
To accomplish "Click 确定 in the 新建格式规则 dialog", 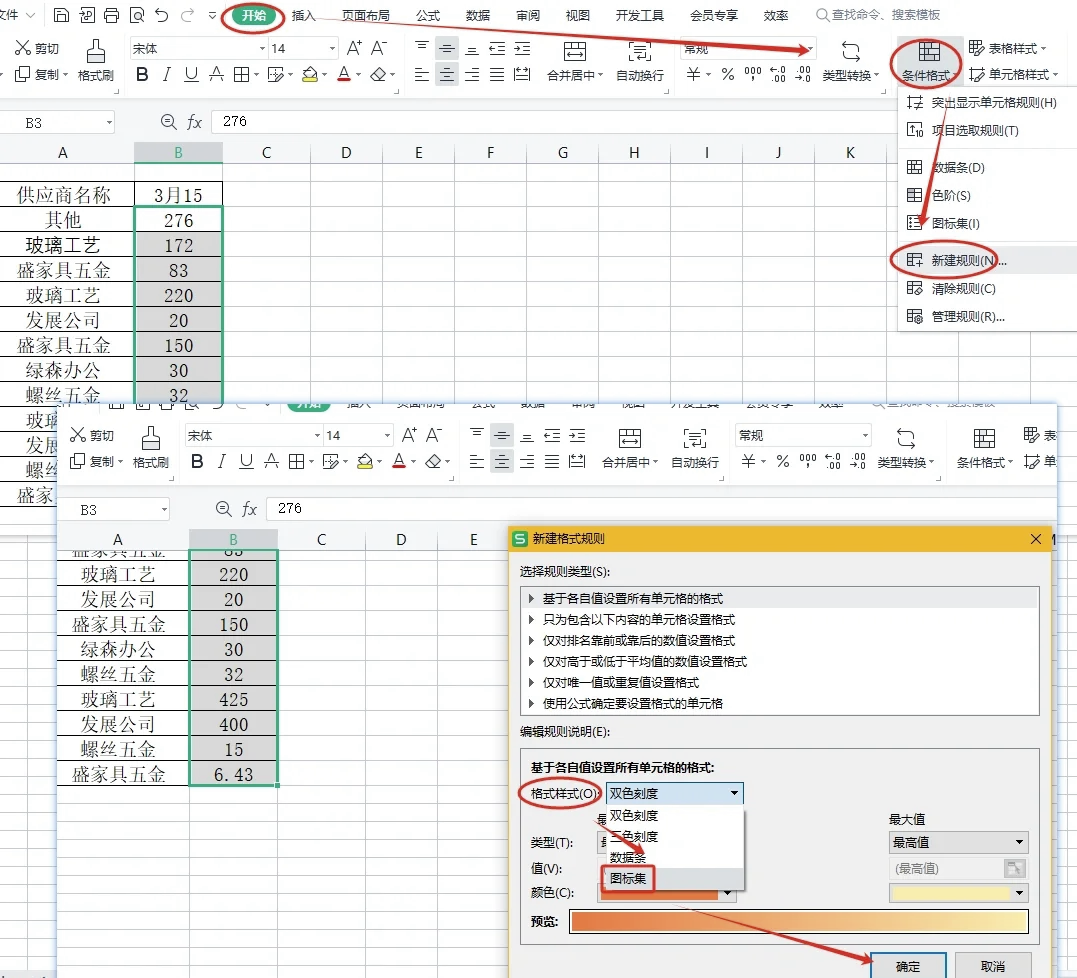I will (908, 966).
